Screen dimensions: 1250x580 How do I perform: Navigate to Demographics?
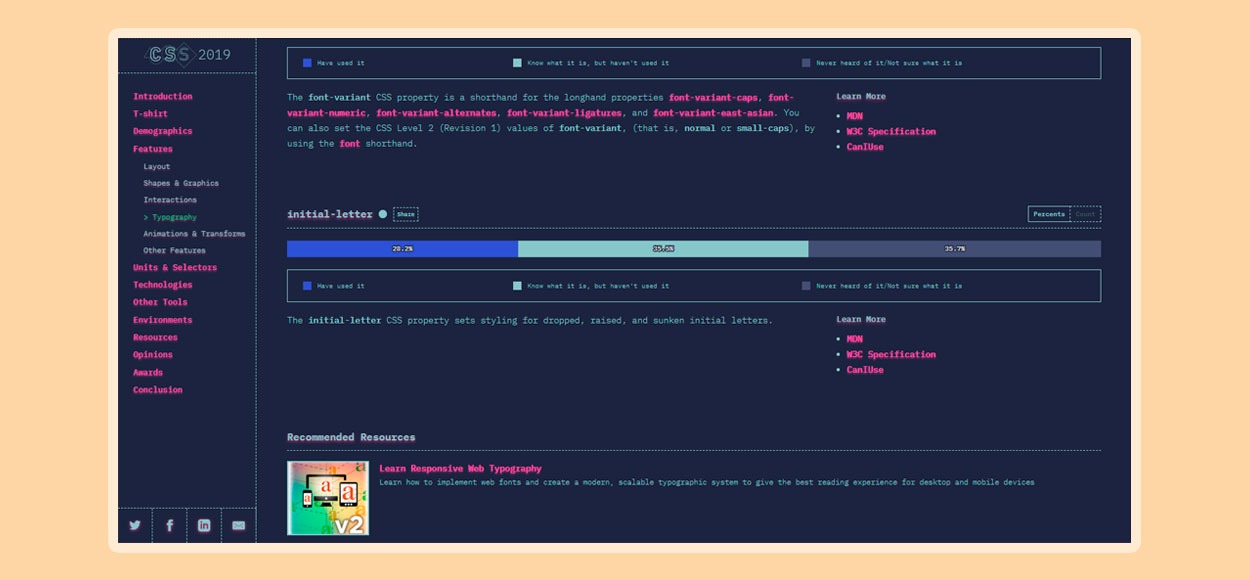click(162, 131)
